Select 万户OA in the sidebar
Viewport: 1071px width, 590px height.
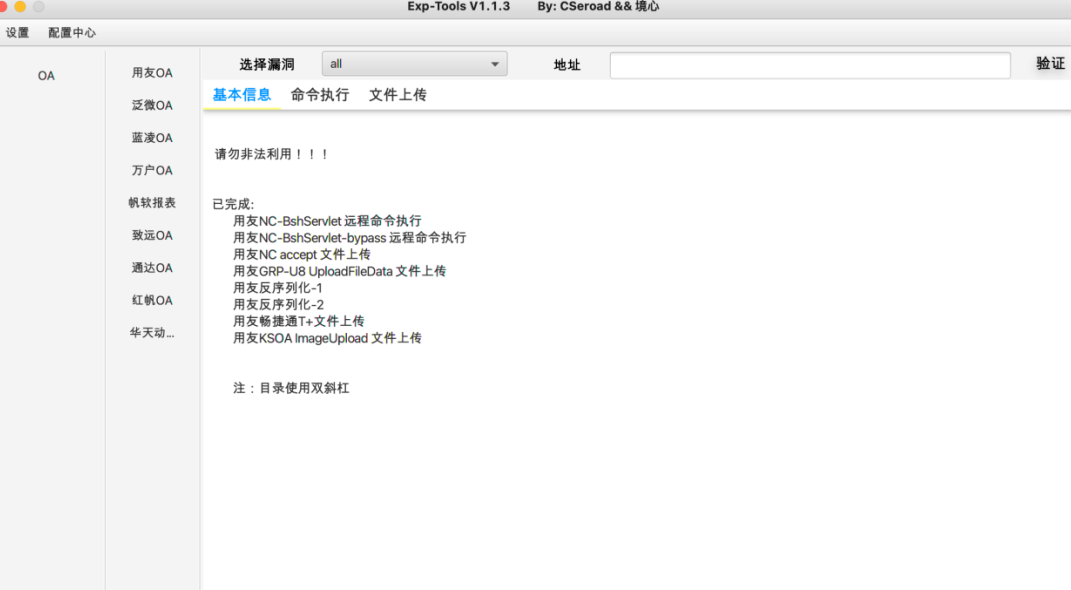coord(152,170)
